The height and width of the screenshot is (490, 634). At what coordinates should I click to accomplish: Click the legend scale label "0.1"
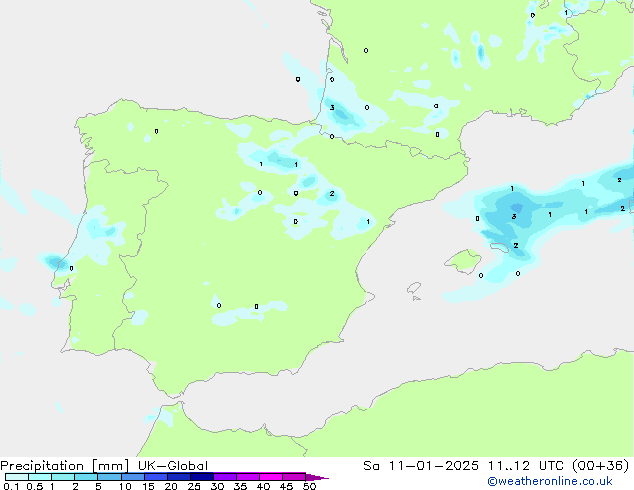click(x=11, y=486)
